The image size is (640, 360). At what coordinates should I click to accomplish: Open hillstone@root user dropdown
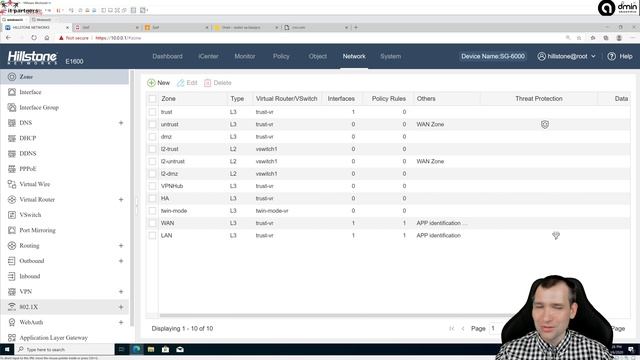coord(567,56)
